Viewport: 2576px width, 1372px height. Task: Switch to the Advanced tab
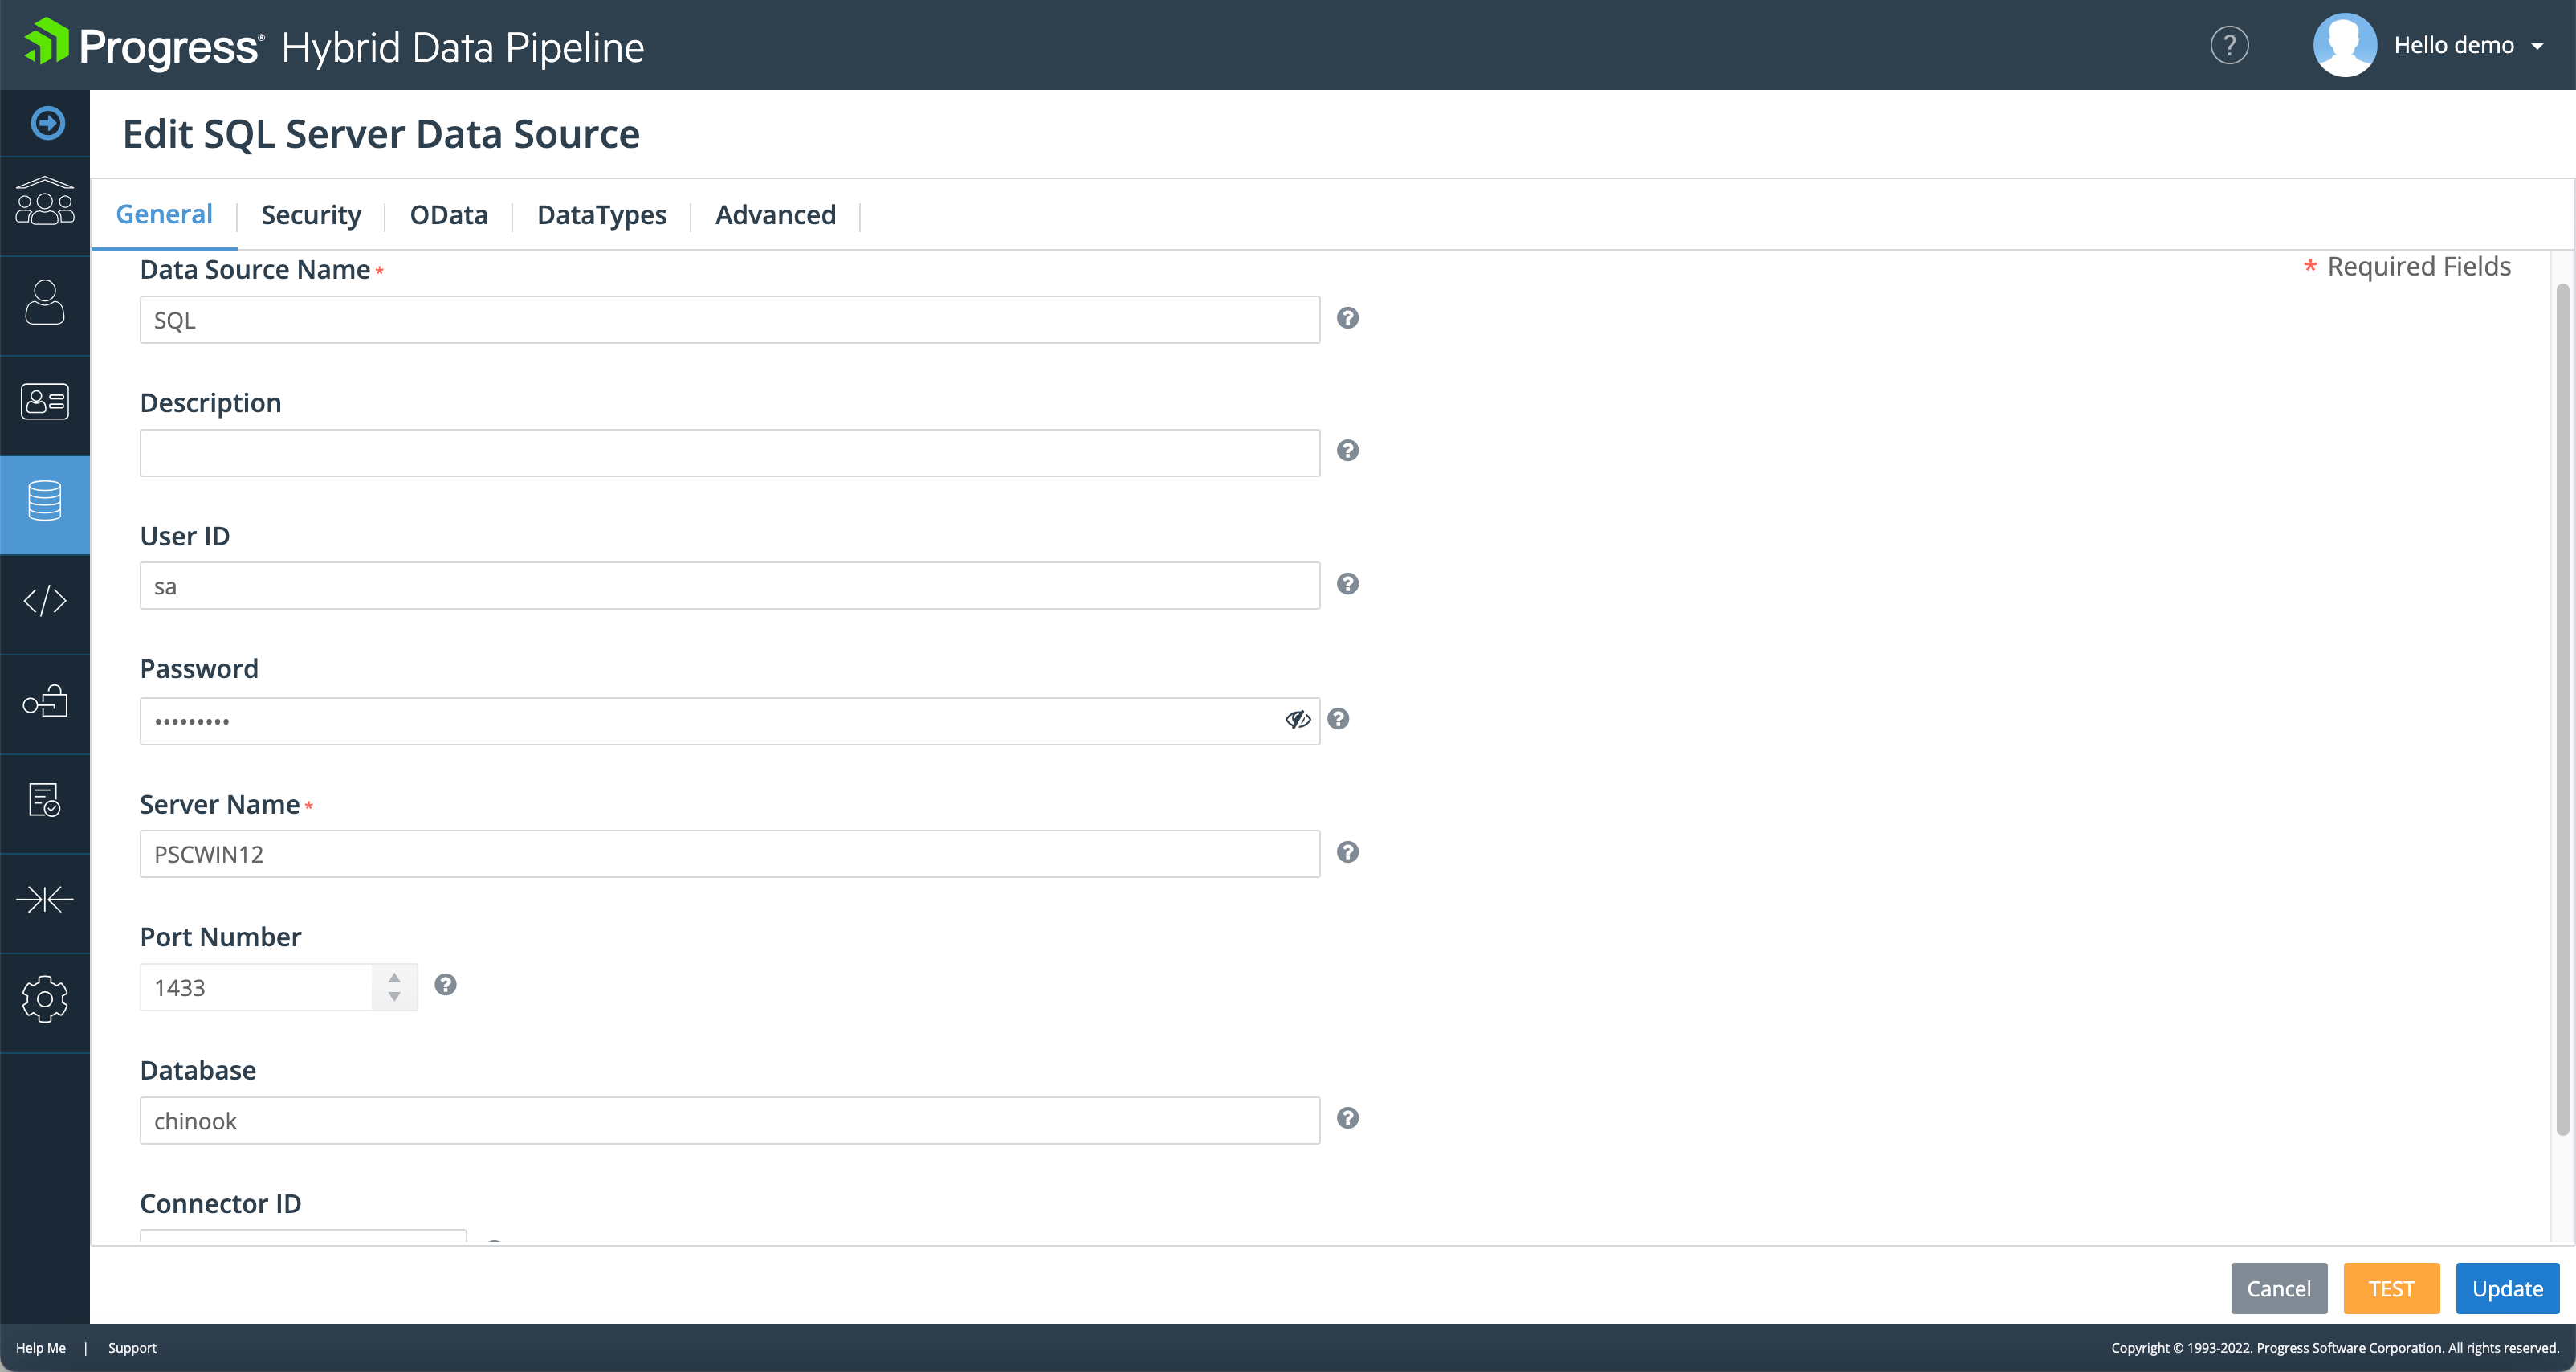[775, 215]
